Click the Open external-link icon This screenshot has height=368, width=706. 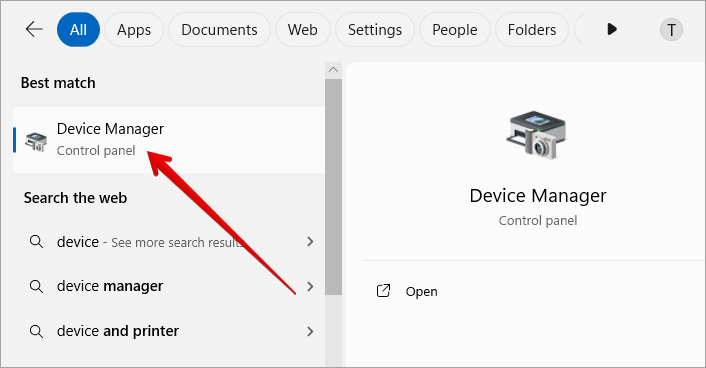[383, 291]
